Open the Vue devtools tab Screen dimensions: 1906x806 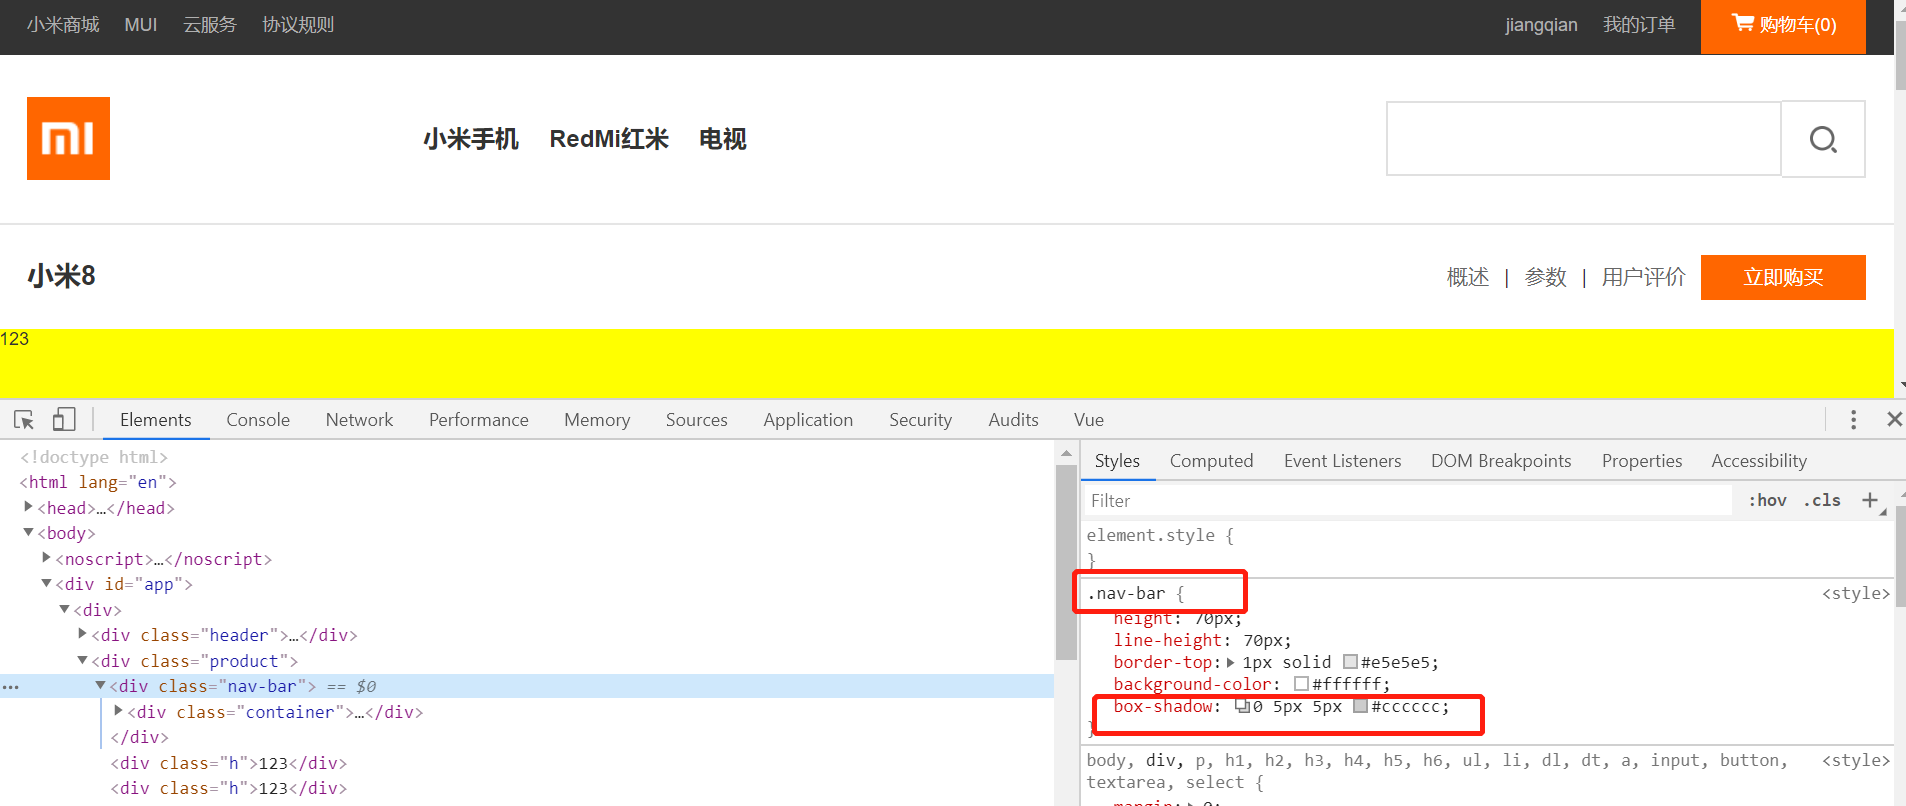[1089, 420]
